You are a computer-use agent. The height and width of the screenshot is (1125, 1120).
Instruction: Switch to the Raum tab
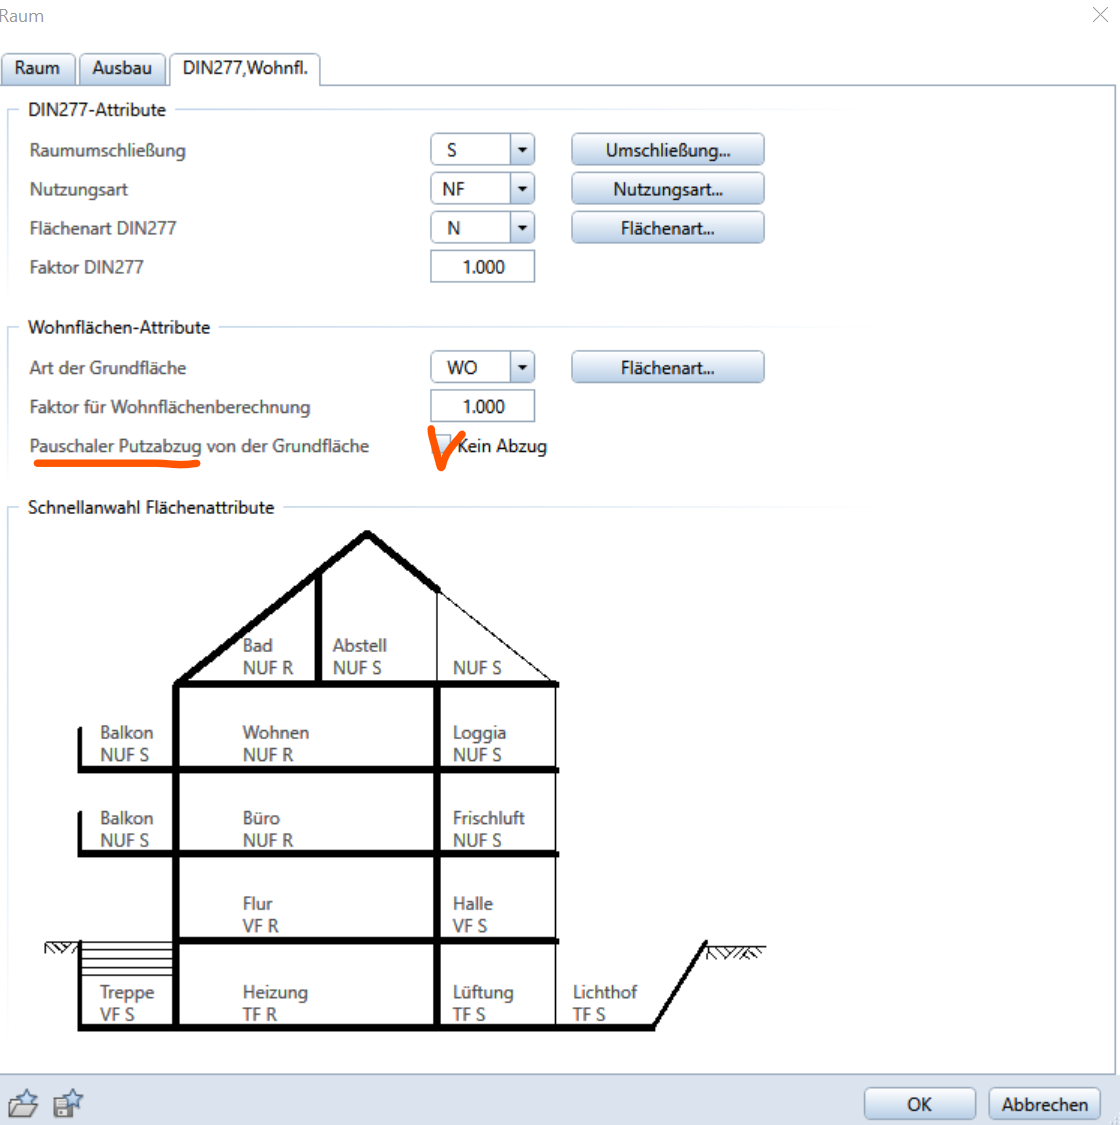click(x=37, y=68)
